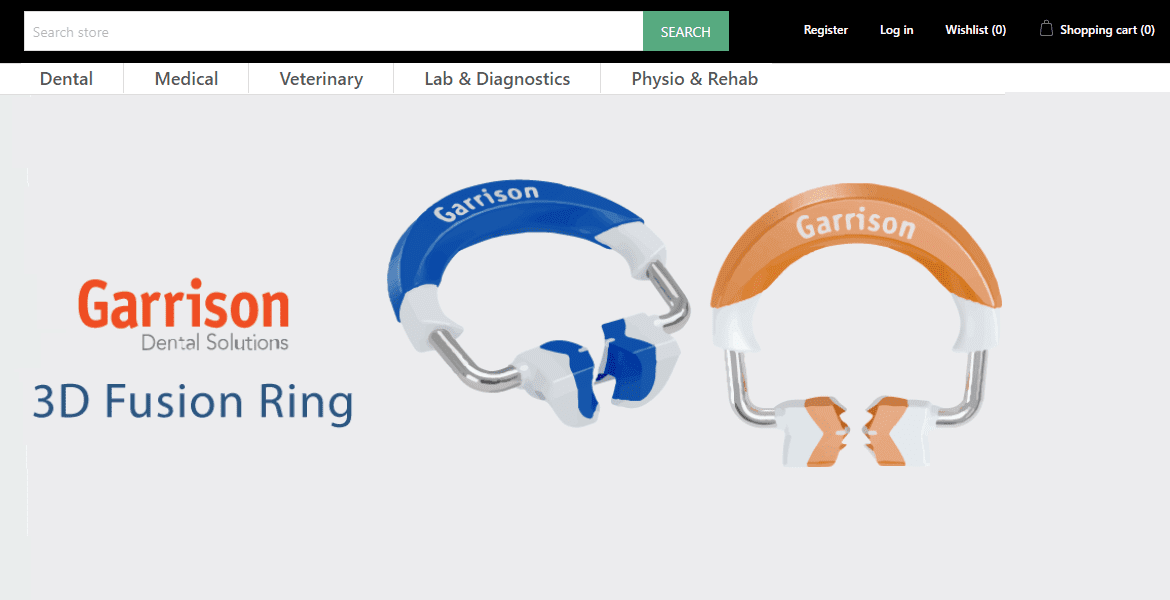Click the shopping cart bag icon

coord(1046,29)
